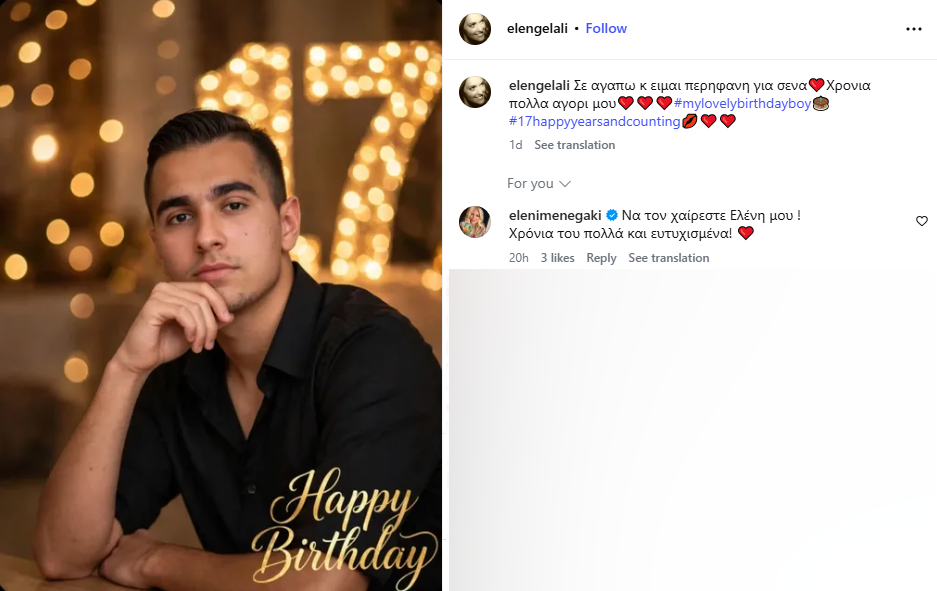The image size is (937, 591).
Task: Reply to the elenimenegaki comment
Action: (x=601, y=258)
